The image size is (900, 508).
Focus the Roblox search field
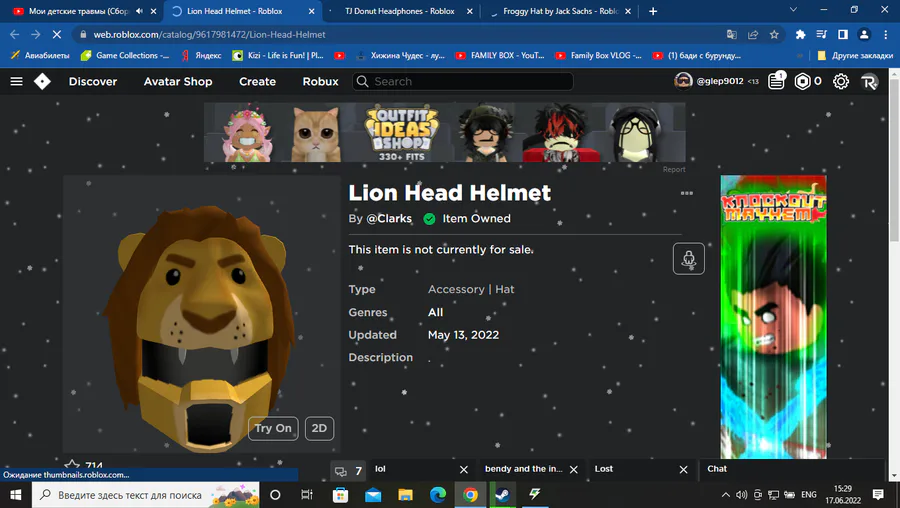coord(463,82)
